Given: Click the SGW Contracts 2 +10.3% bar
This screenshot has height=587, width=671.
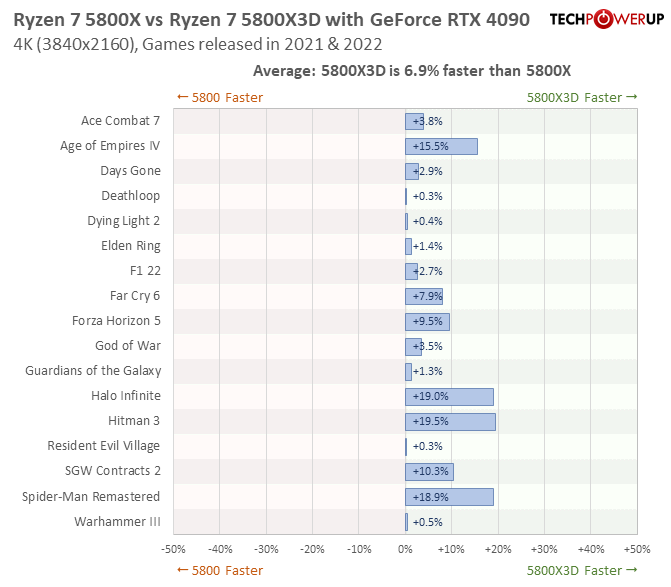Looking at the screenshot, I should [x=429, y=471].
